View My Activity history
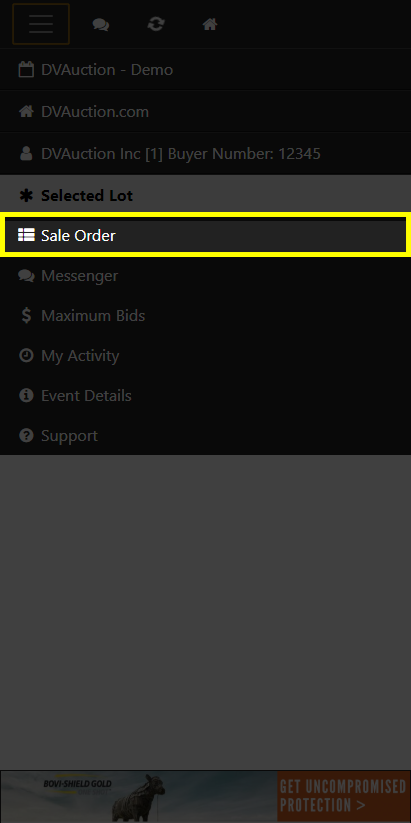Image resolution: width=411 pixels, height=823 pixels. coord(205,355)
